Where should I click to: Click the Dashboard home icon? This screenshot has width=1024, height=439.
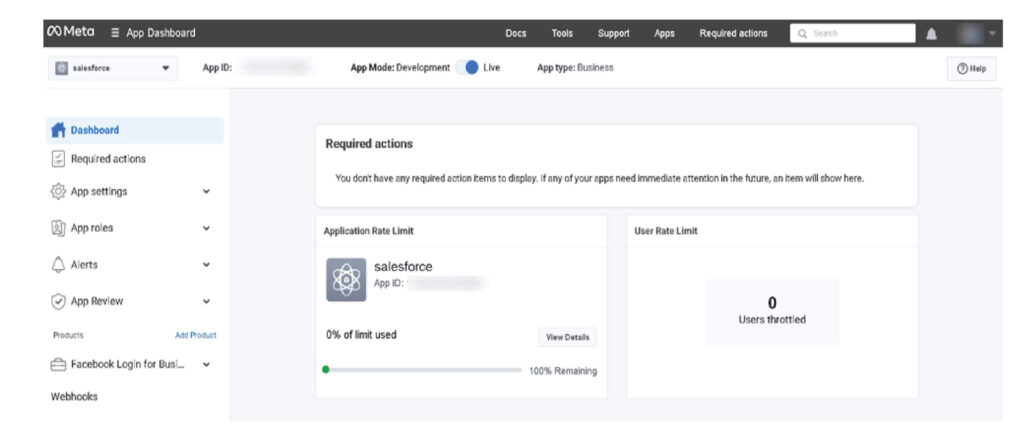[x=58, y=130]
